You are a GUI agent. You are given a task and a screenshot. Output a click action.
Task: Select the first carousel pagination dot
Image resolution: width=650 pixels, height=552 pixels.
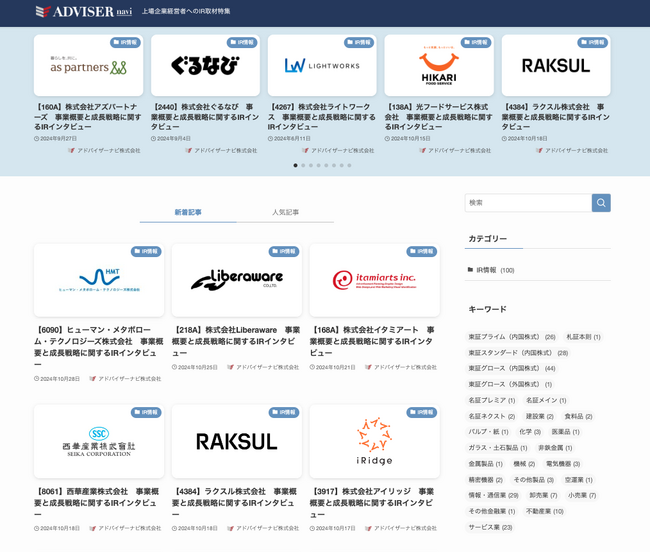pyautogui.click(x=295, y=165)
